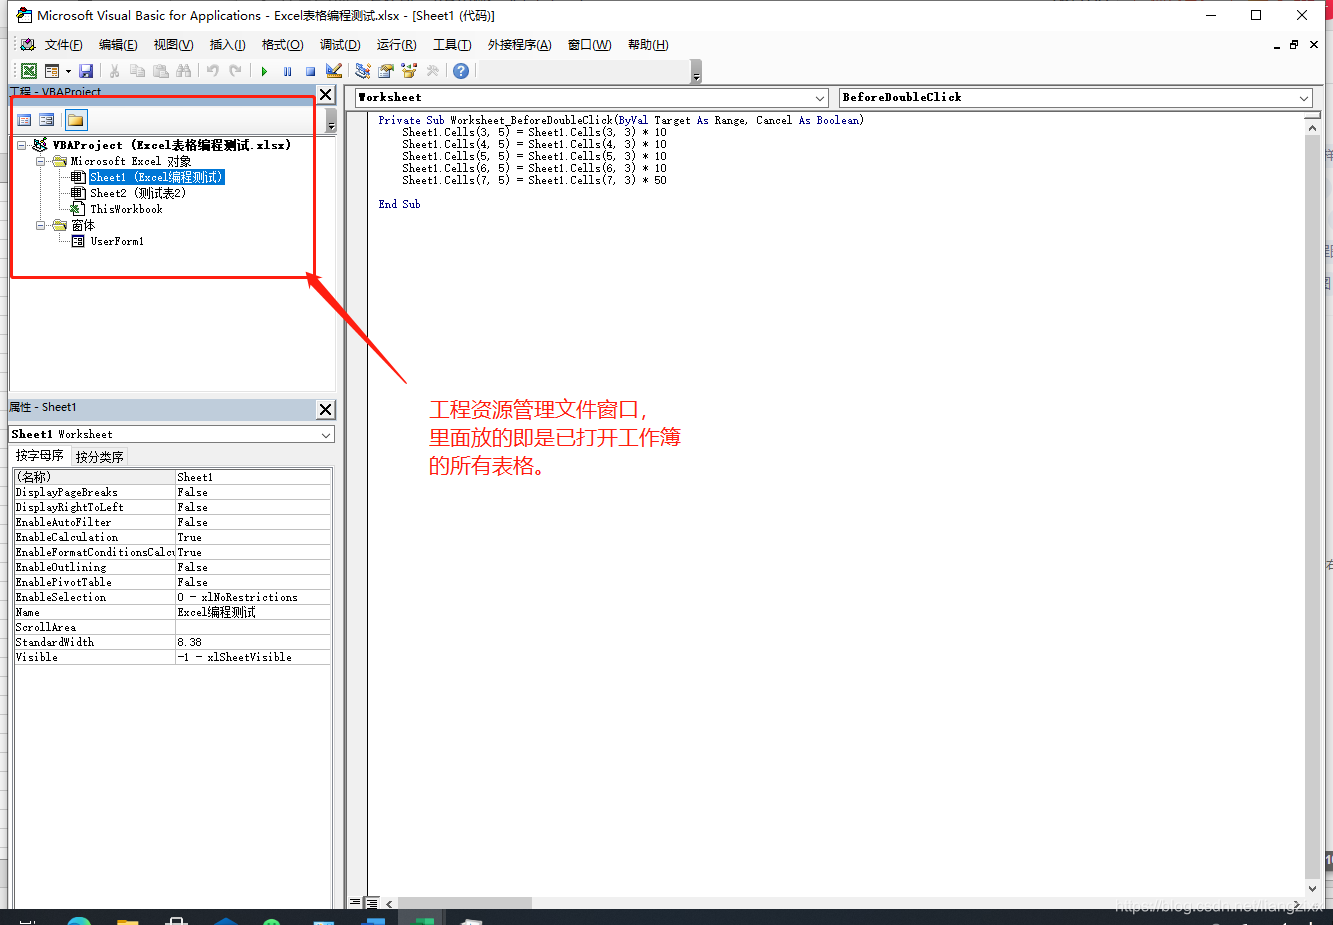Screen dimensions: 1333x925
Task: Click the Break pause icon
Action: [287, 71]
